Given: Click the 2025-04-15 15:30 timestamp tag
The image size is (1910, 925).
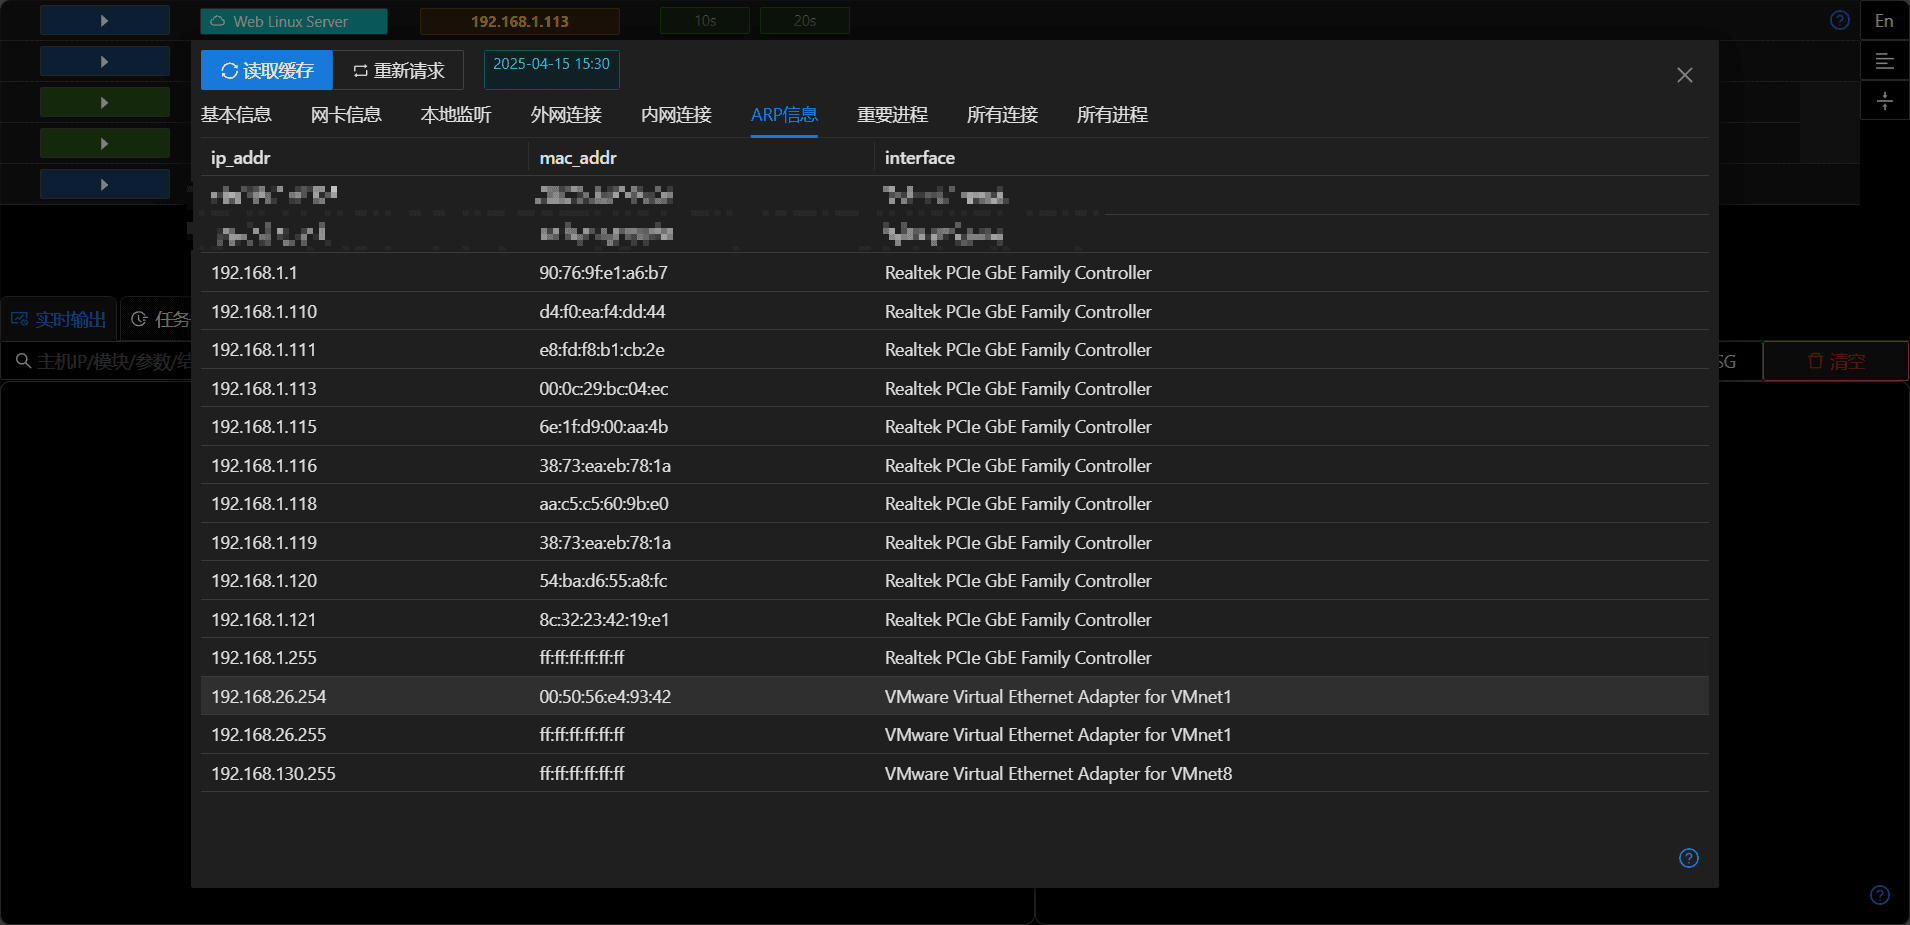Looking at the screenshot, I should coord(552,69).
